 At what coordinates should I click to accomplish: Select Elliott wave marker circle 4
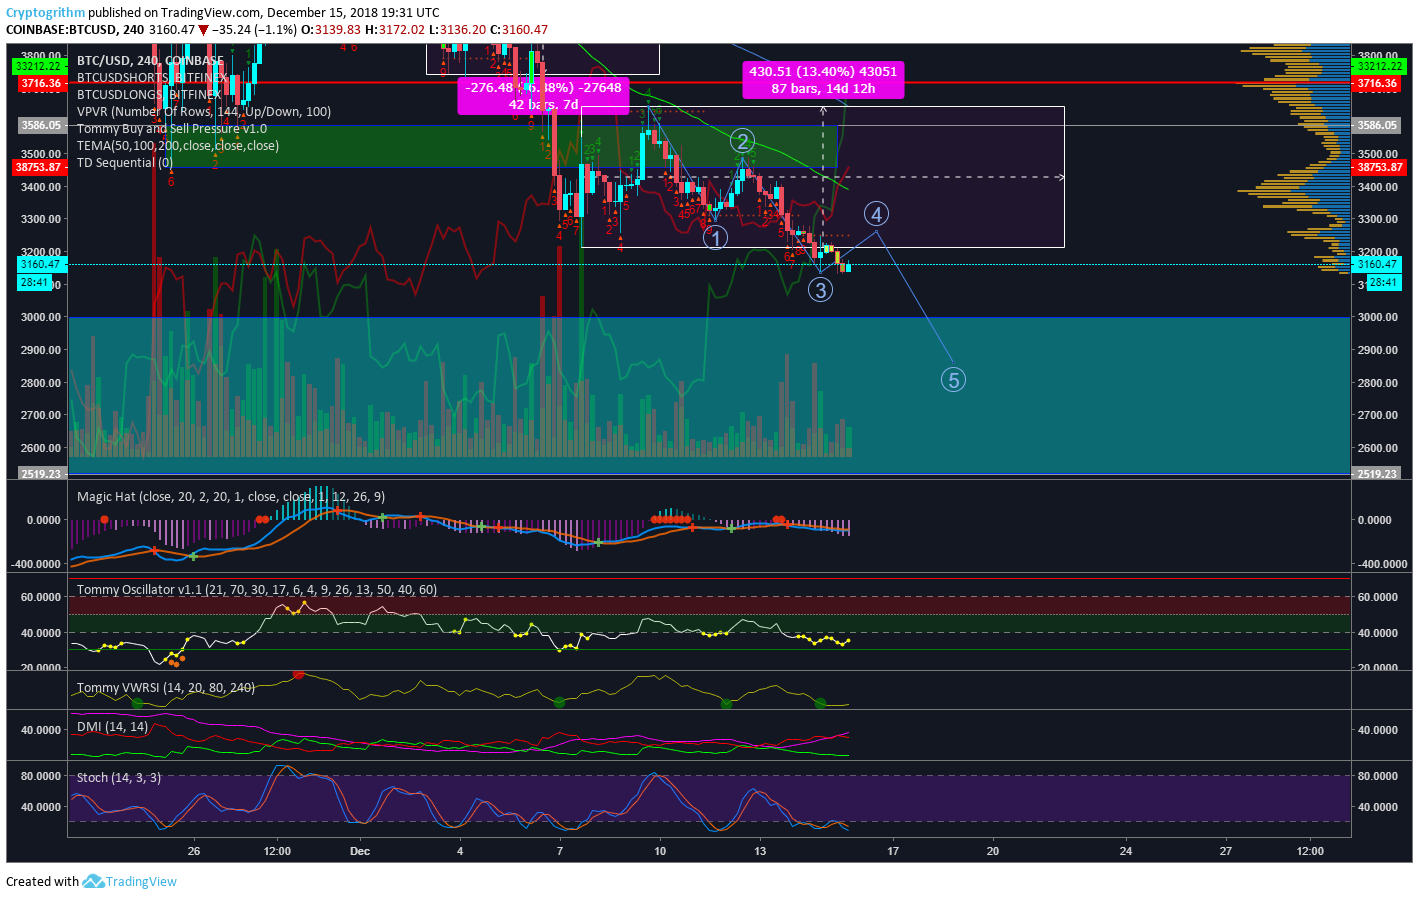point(876,214)
